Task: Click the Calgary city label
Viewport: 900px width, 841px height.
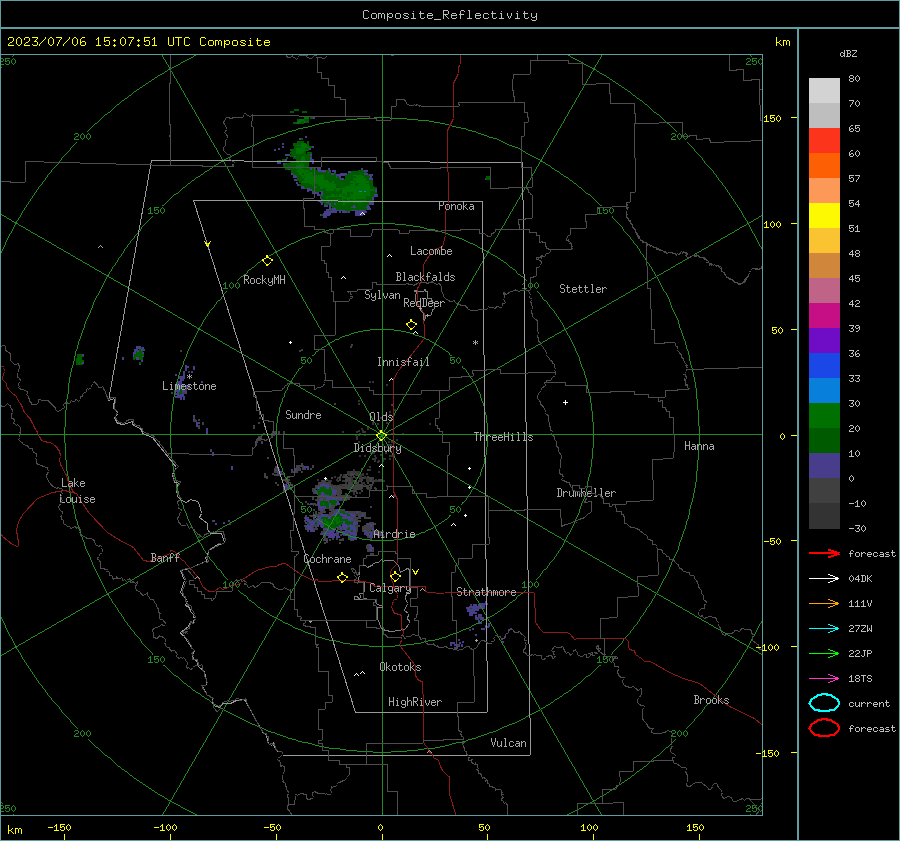Action: (390, 588)
